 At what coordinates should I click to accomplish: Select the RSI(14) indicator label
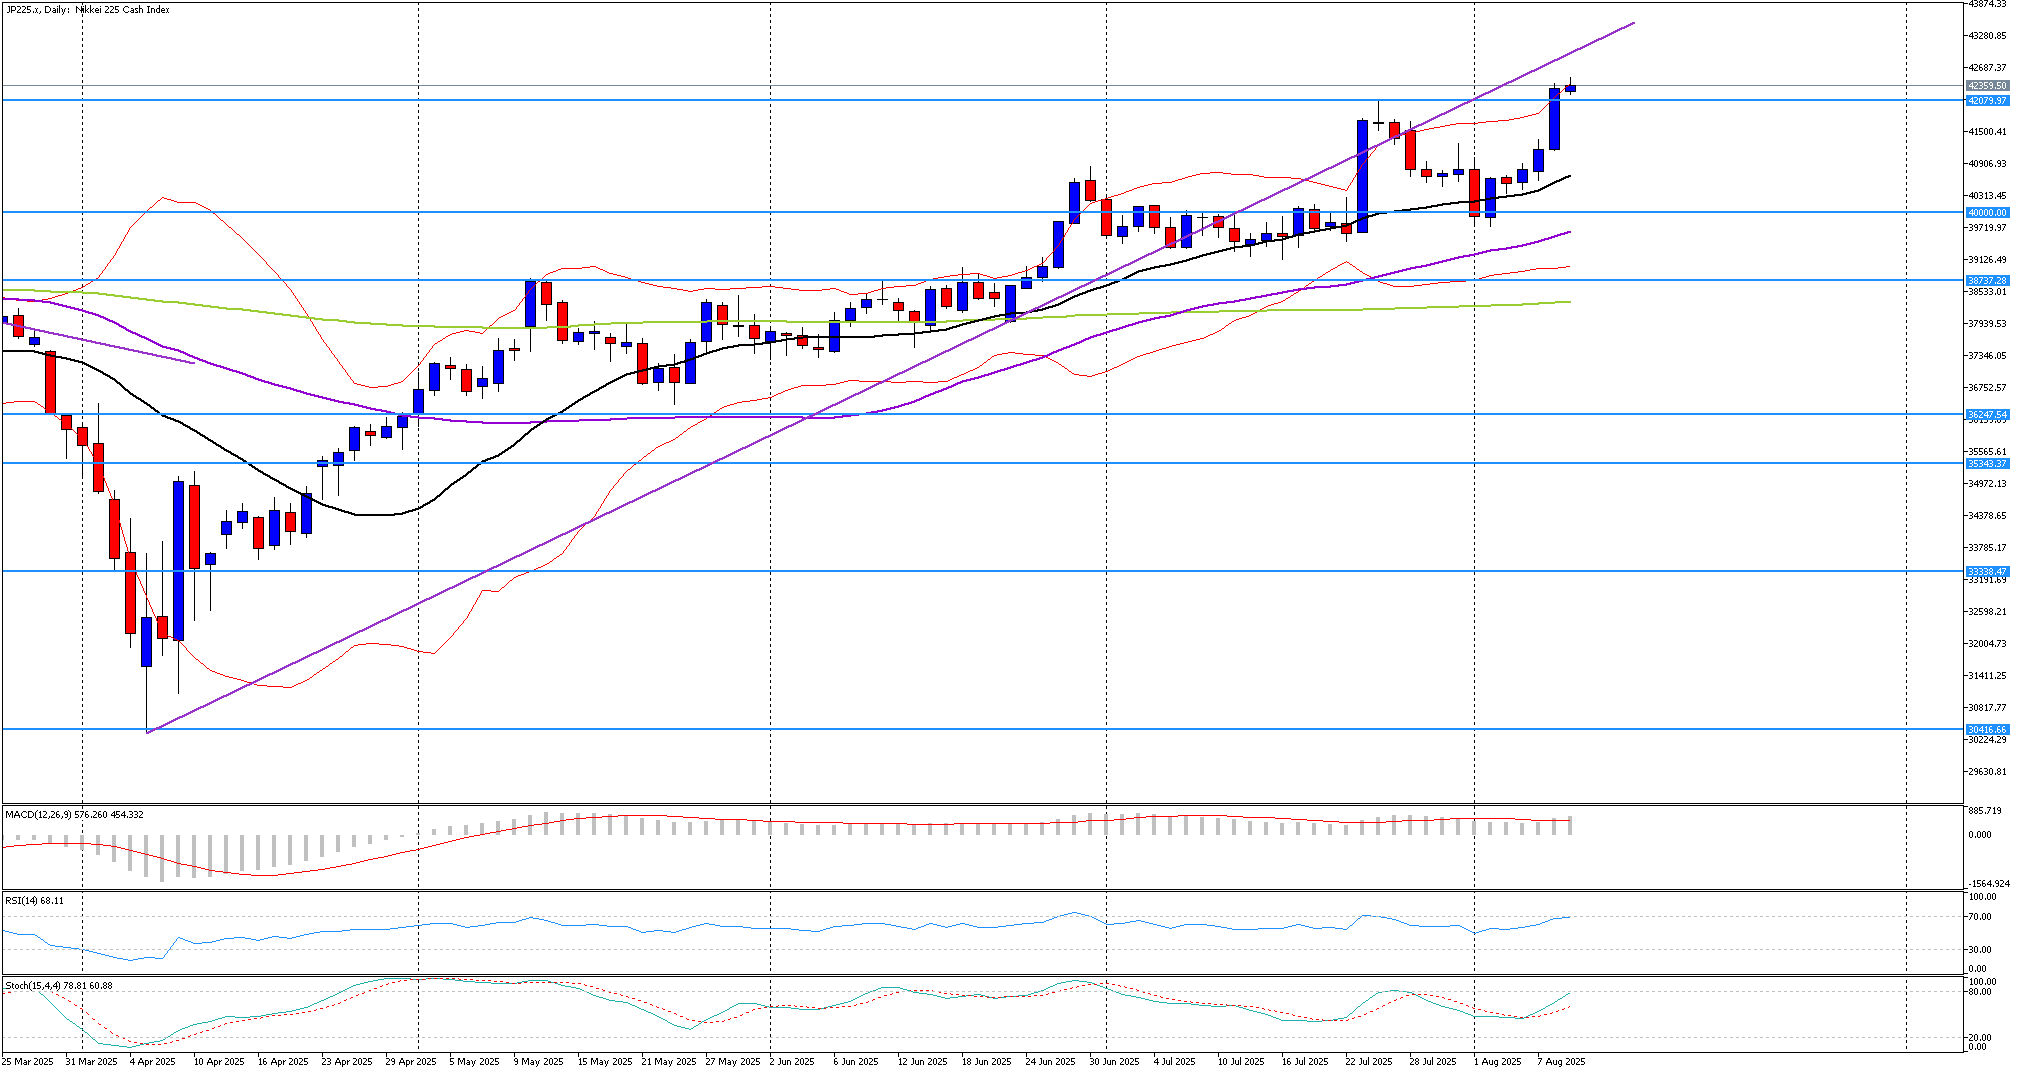point(34,901)
